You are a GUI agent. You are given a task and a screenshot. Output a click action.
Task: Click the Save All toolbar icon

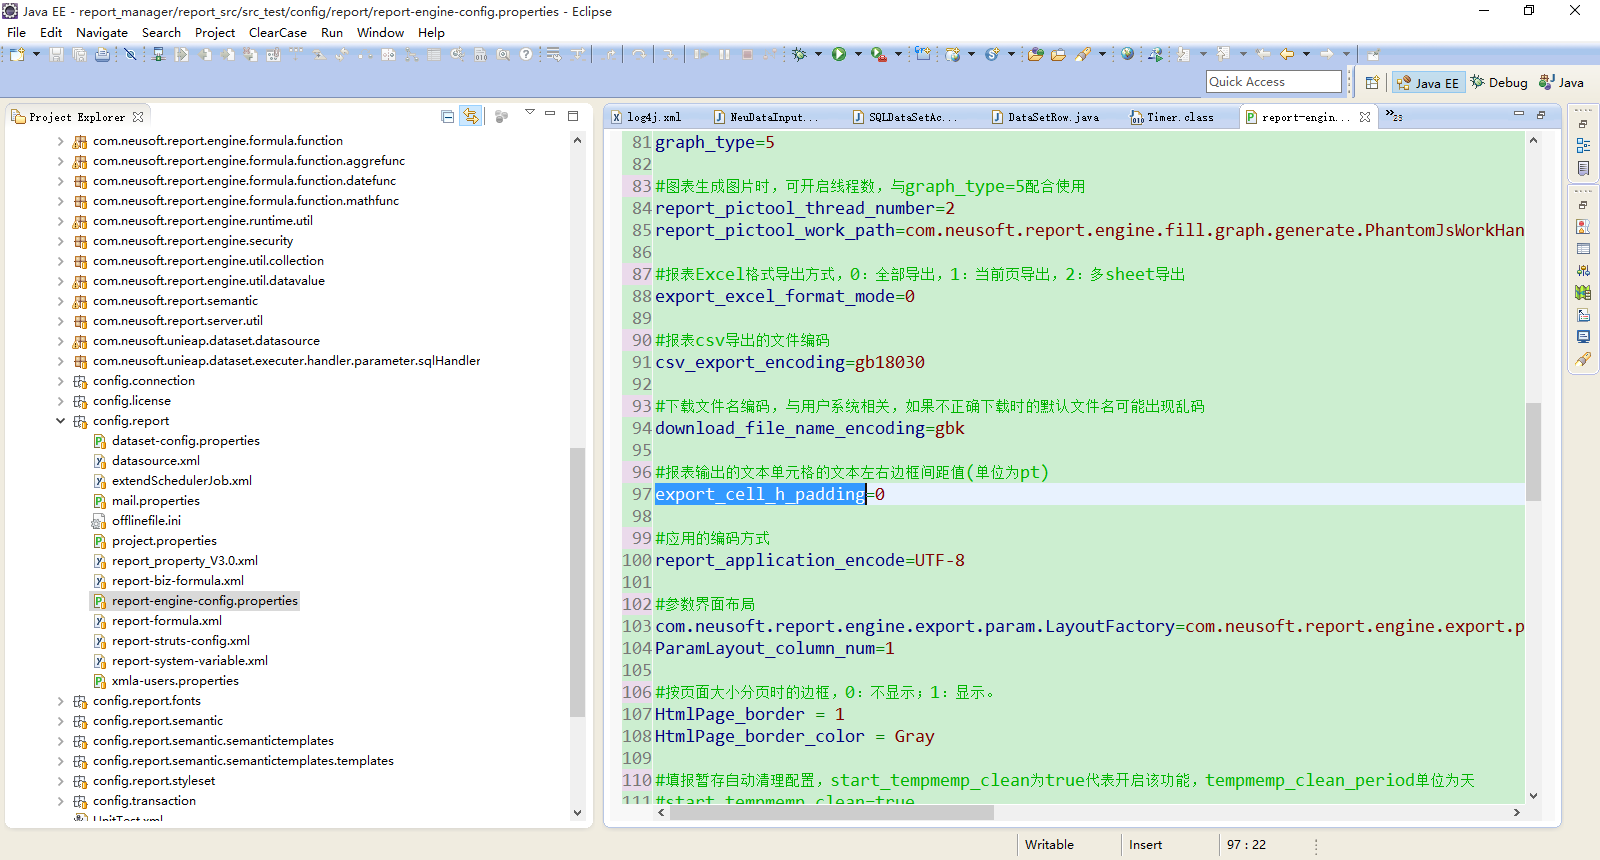pyautogui.click(x=79, y=54)
